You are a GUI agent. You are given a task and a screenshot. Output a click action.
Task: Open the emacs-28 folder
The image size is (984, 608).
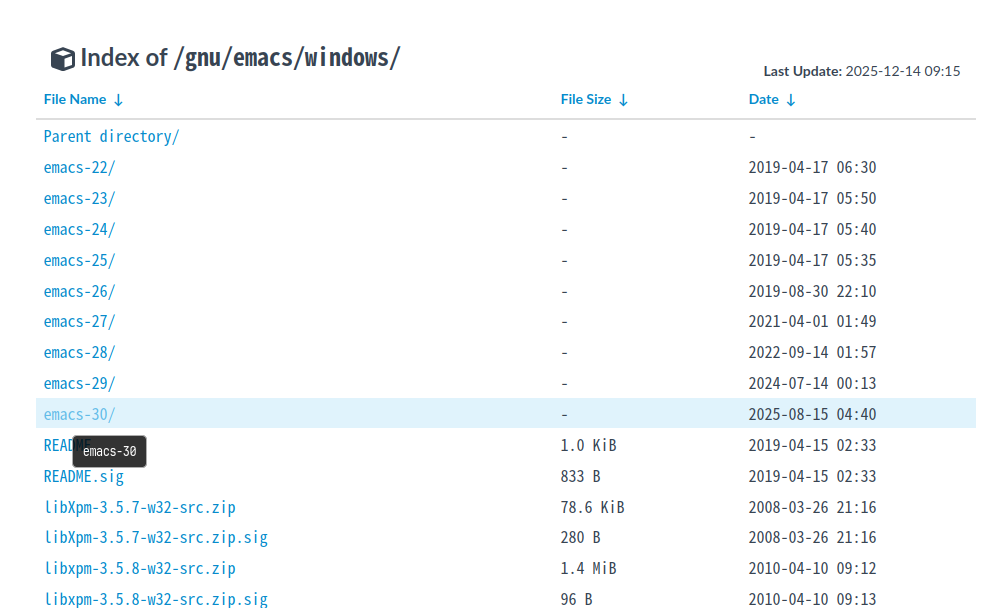click(79, 353)
